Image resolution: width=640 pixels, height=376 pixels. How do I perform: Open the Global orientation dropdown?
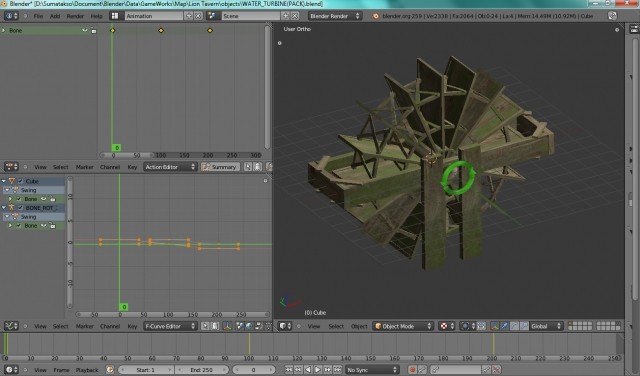pyautogui.click(x=546, y=326)
